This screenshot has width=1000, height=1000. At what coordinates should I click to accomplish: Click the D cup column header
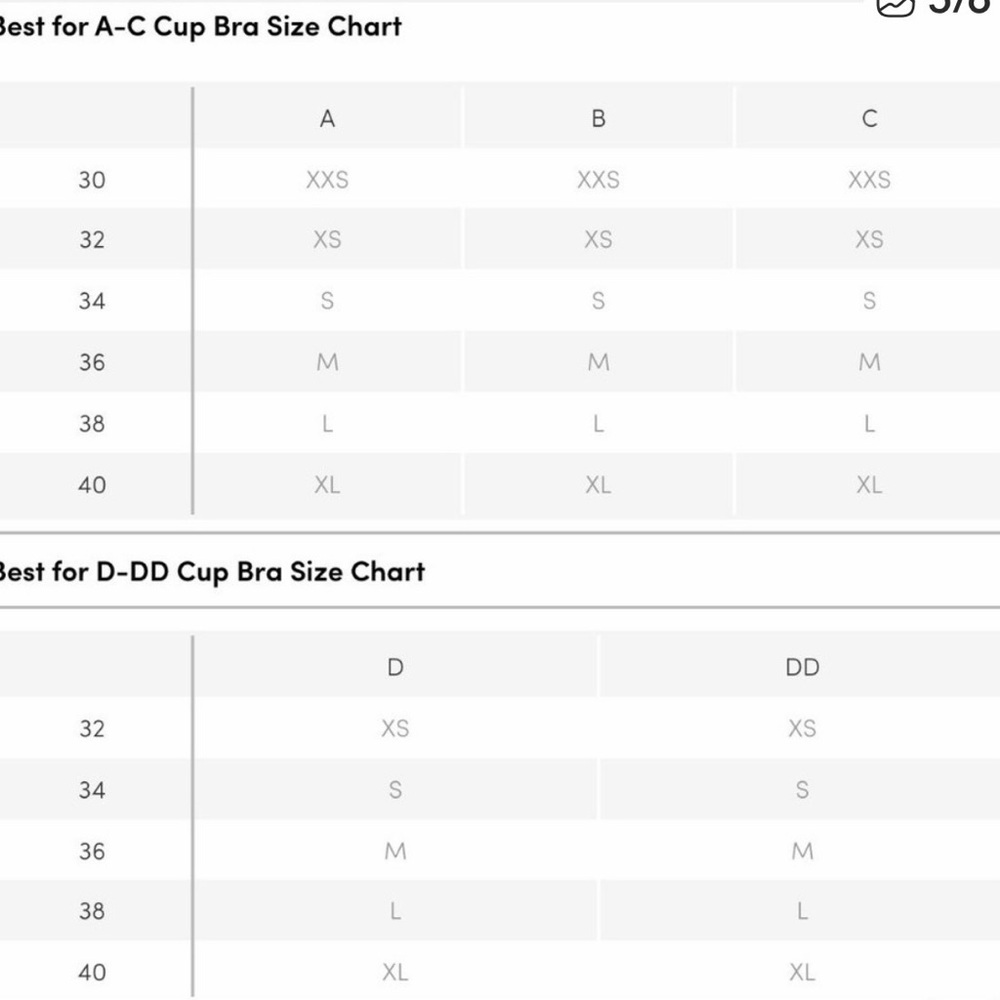tap(395, 667)
